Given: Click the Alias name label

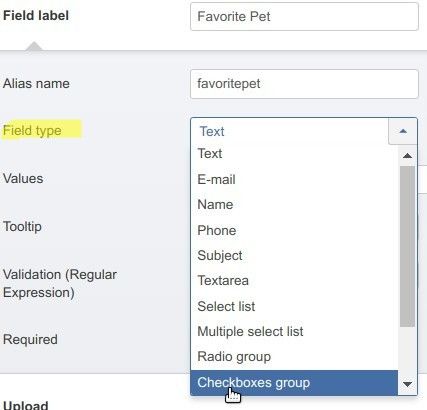Looking at the screenshot, I should [36, 83].
